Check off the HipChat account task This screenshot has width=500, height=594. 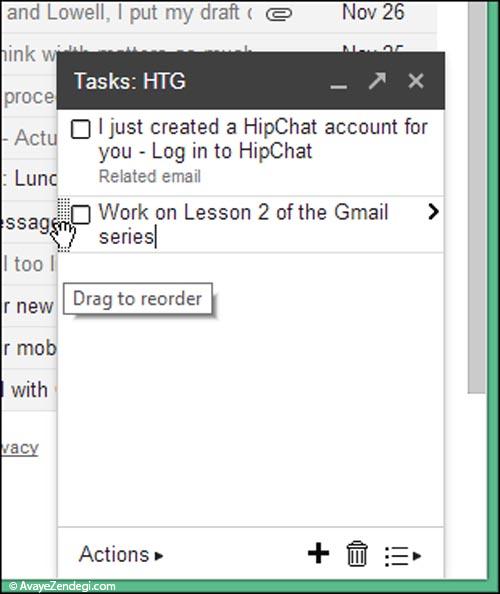click(81, 129)
